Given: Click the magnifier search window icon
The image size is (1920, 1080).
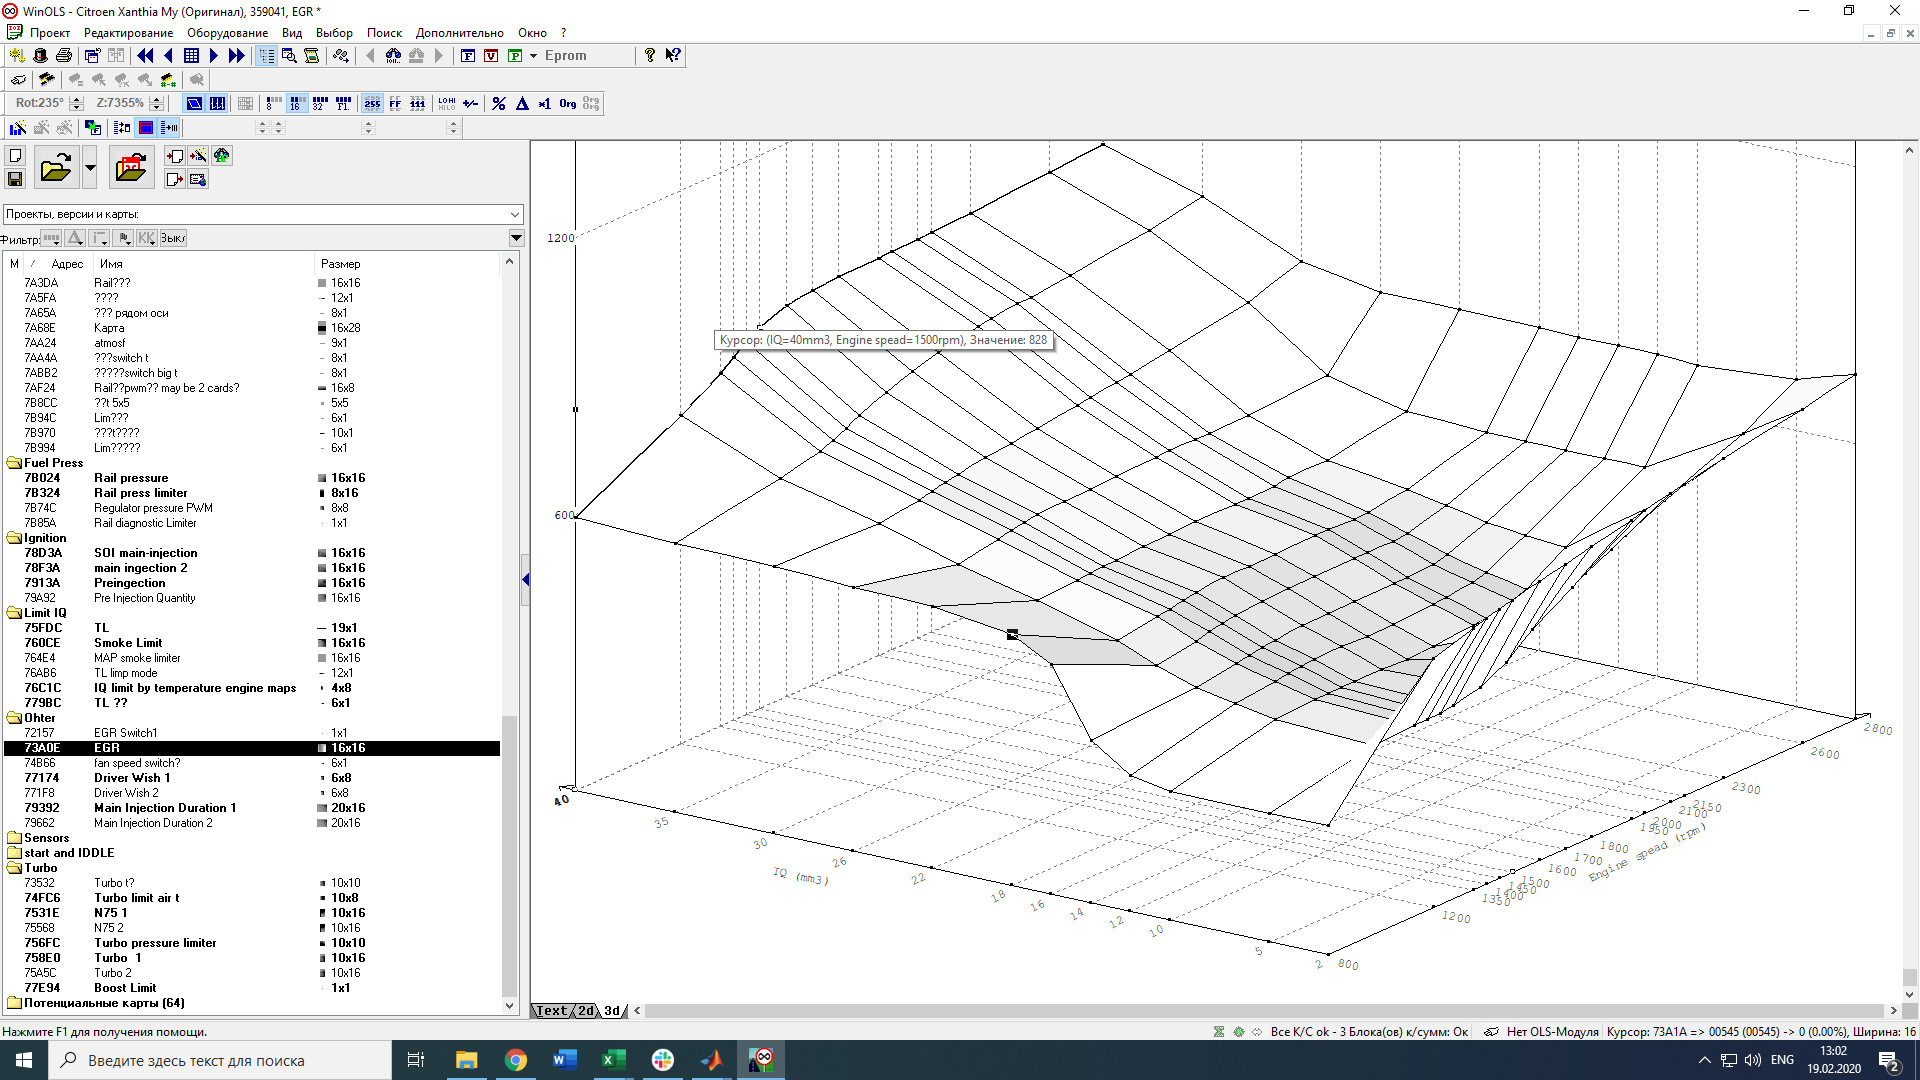Looking at the screenshot, I should click(x=290, y=56).
